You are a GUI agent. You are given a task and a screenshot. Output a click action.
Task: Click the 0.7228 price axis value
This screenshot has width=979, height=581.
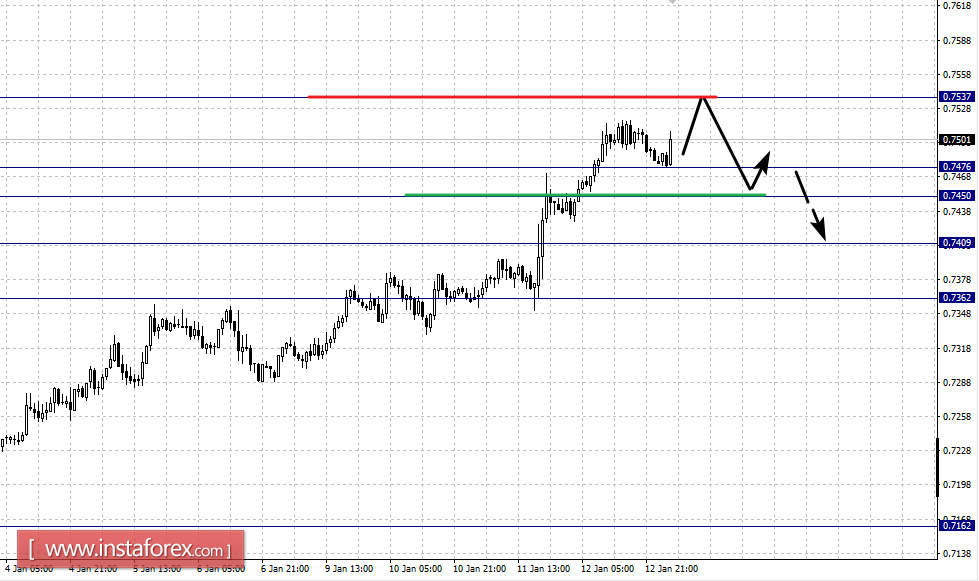coord(957,451)
